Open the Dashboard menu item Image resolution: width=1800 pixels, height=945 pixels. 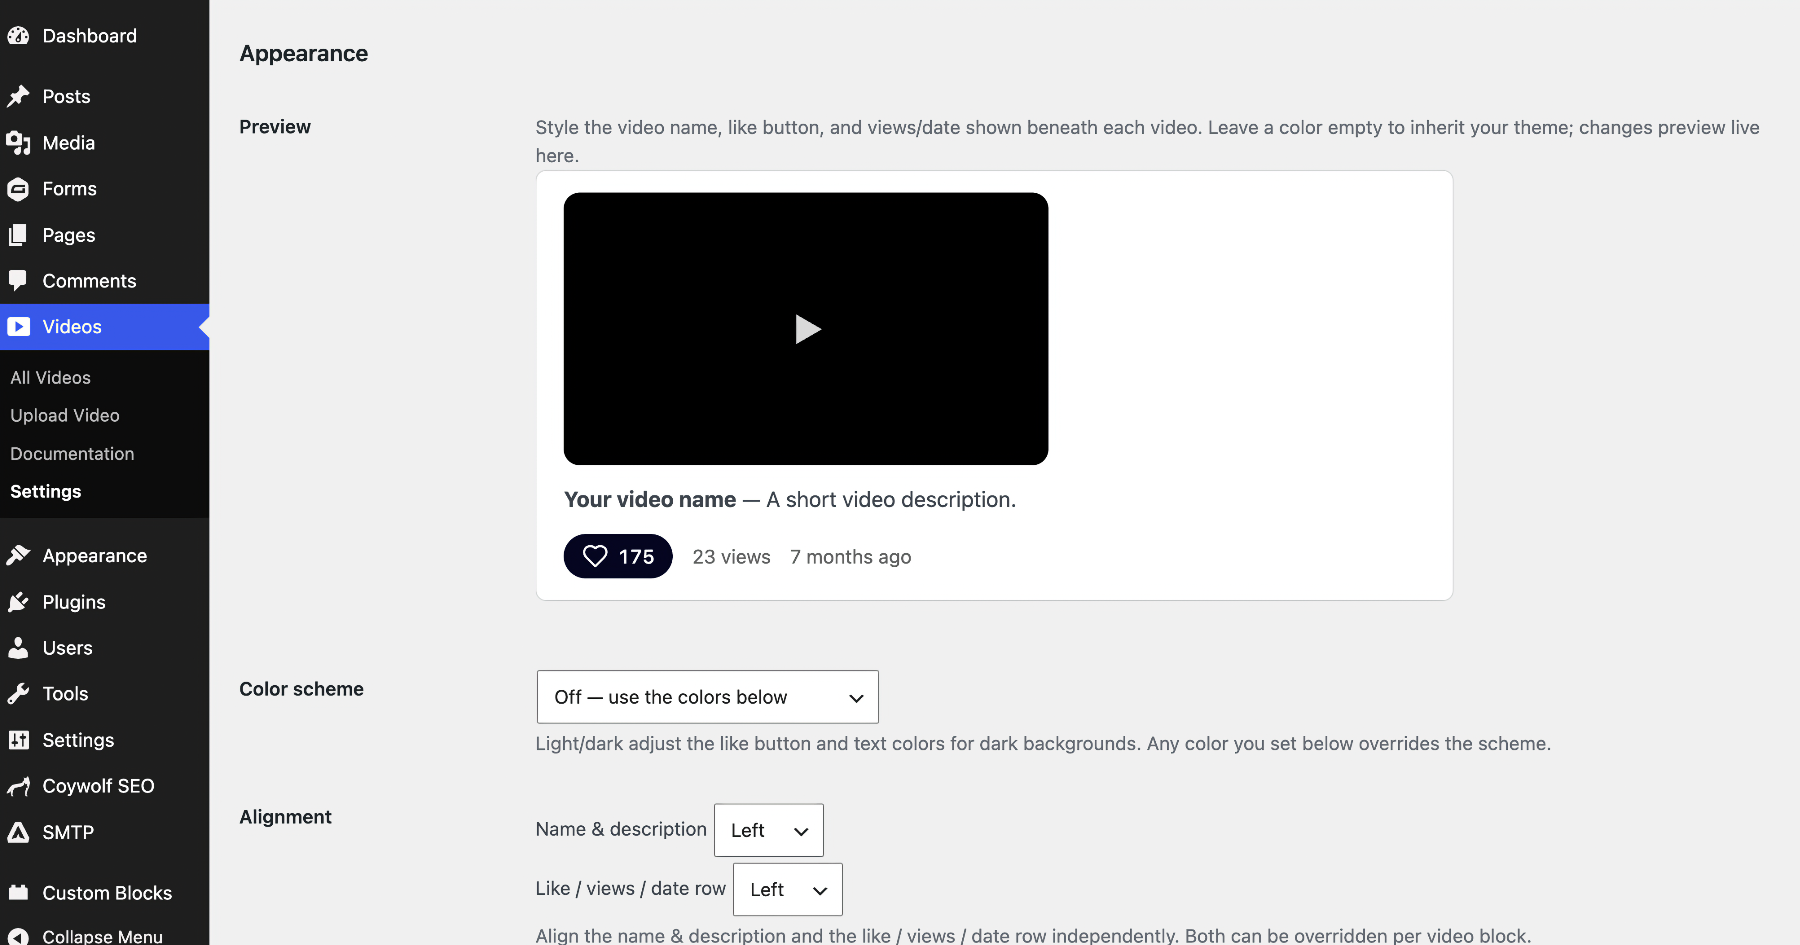tap(104, 36)
